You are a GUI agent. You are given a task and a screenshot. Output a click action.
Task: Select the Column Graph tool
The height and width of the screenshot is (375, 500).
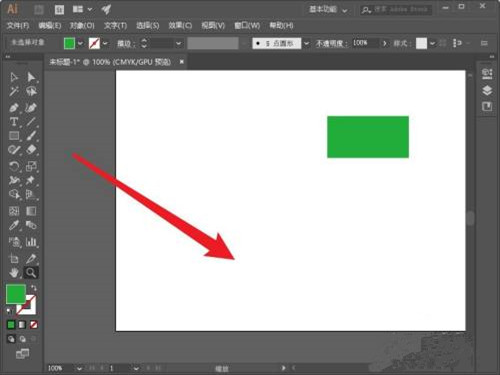tap(31, 242)
